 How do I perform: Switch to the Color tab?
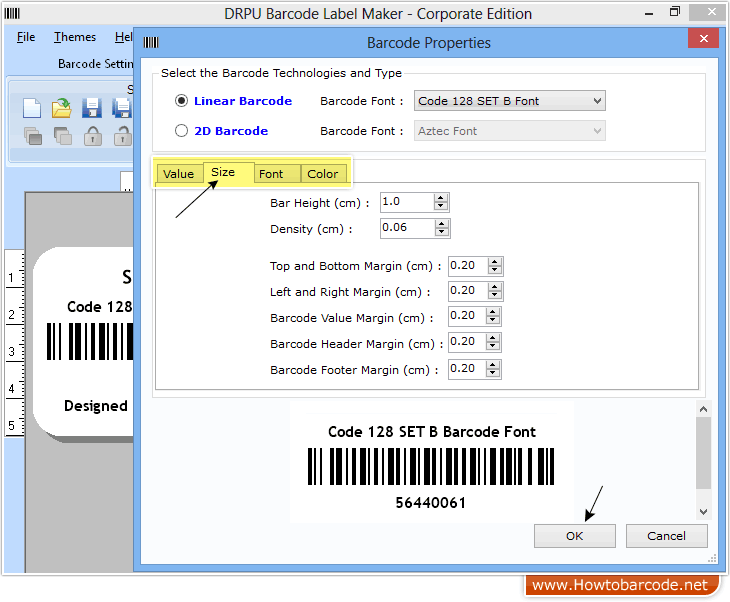coord(323,174)
